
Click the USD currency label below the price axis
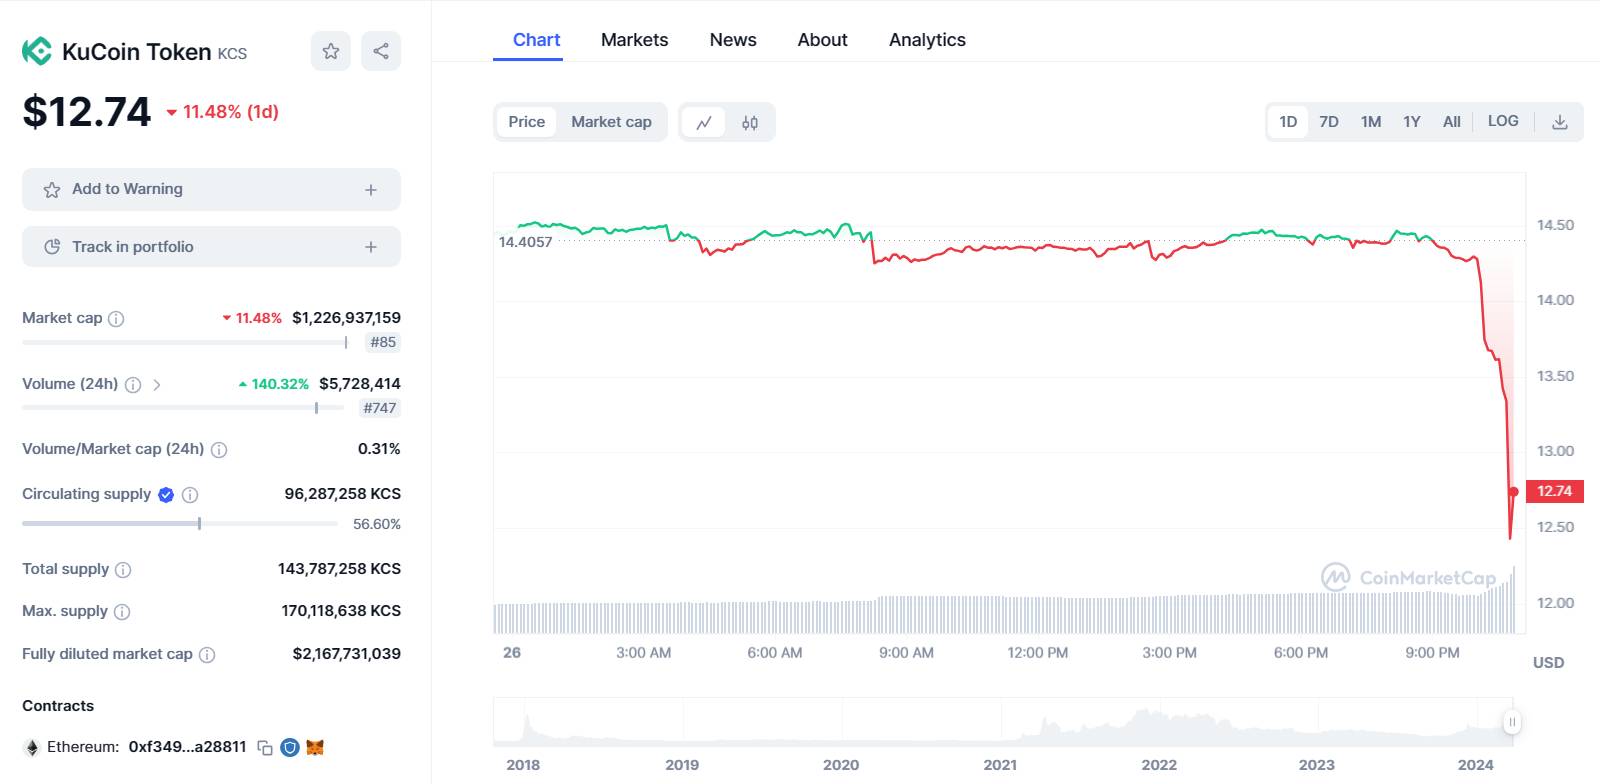click(x=1548, y=663)
